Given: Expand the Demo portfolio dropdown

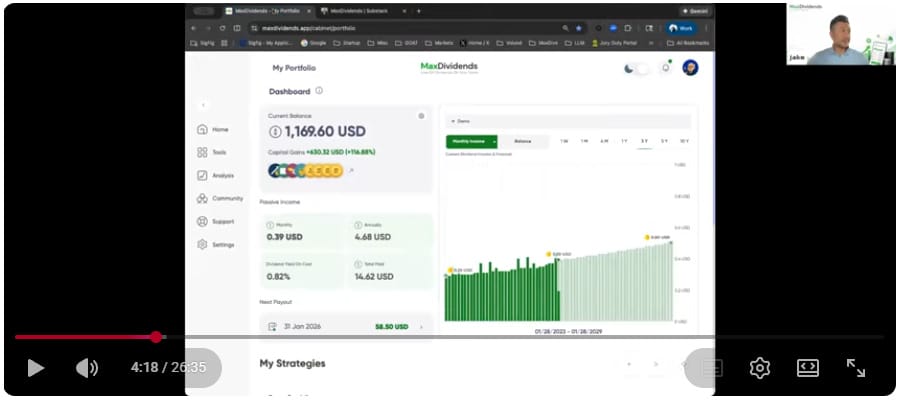Looking at the screenshot, I should (x=568, y=121).
